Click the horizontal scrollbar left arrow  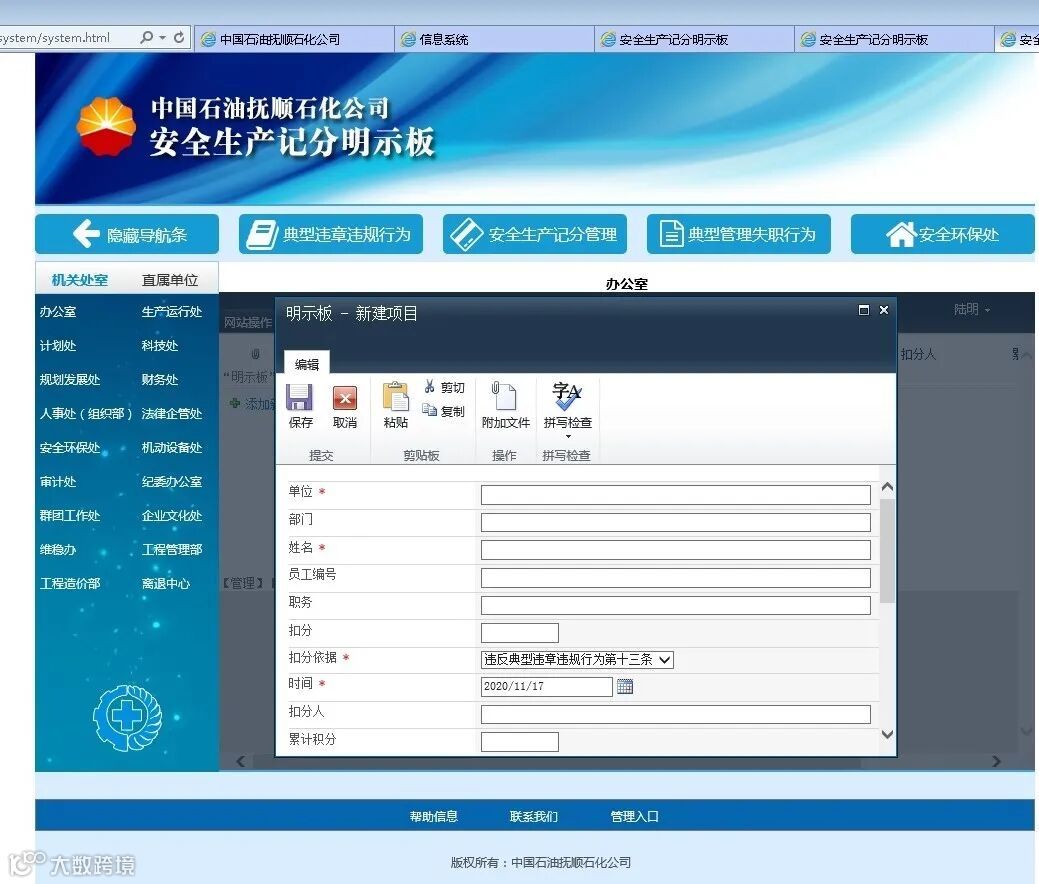[241, 761]
